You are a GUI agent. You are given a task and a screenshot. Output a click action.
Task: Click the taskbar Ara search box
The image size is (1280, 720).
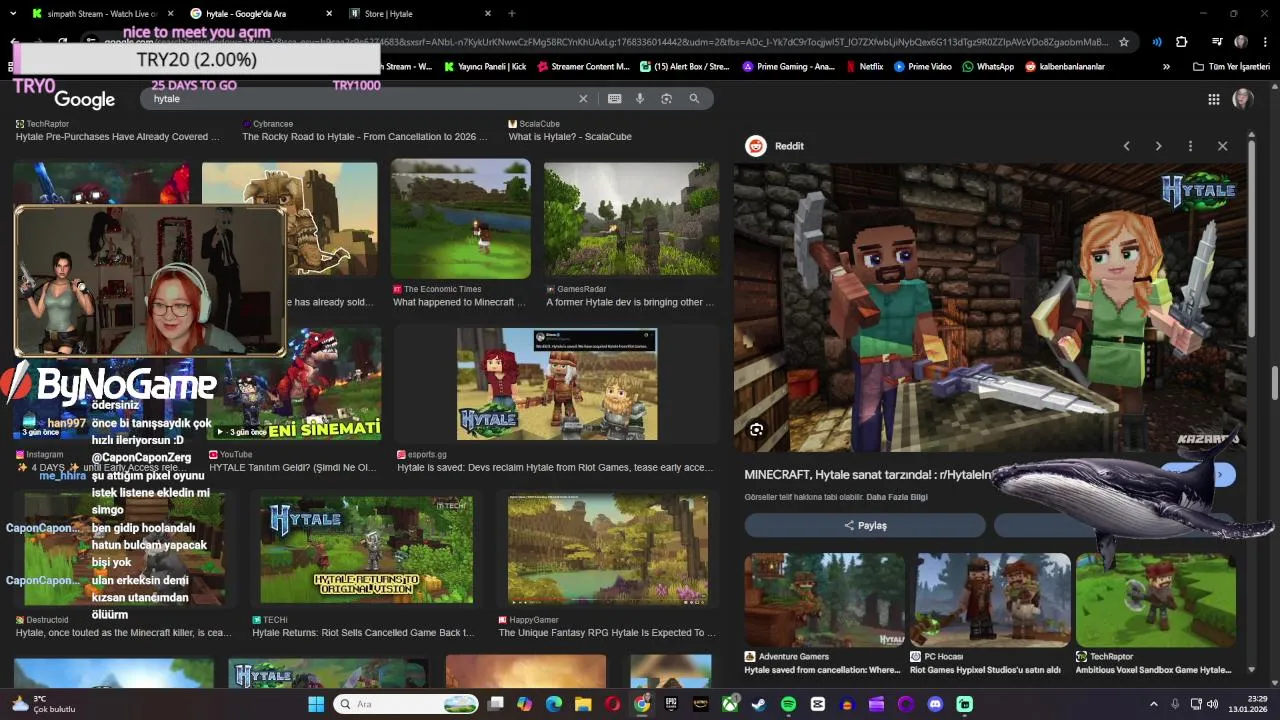(x=407, y=704)
